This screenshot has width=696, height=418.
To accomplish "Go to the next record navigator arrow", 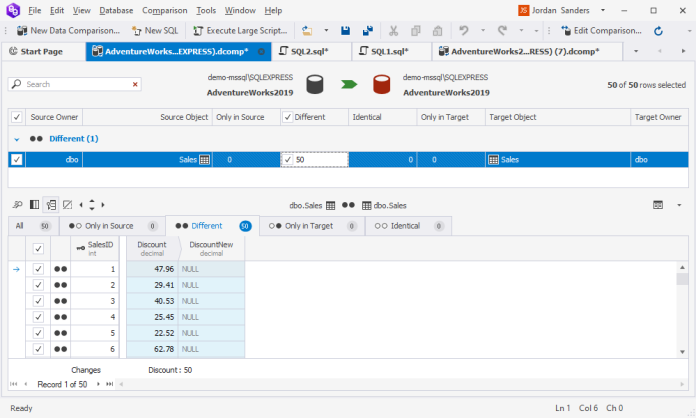I will tap(98, 384).
